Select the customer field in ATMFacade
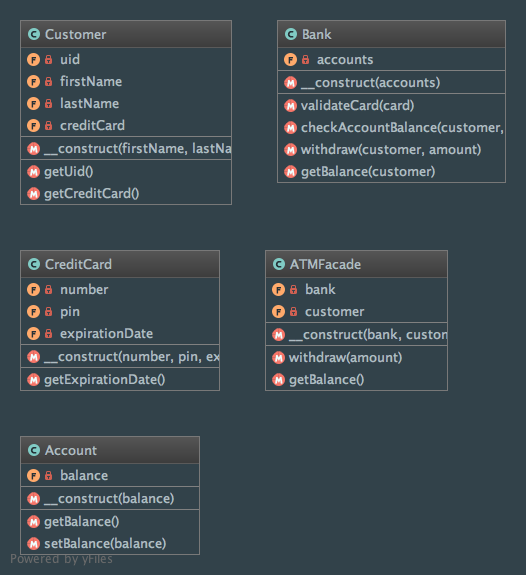The width and height of the screenshot is (526, 575). pyautogui.click(x=335, y=312)
